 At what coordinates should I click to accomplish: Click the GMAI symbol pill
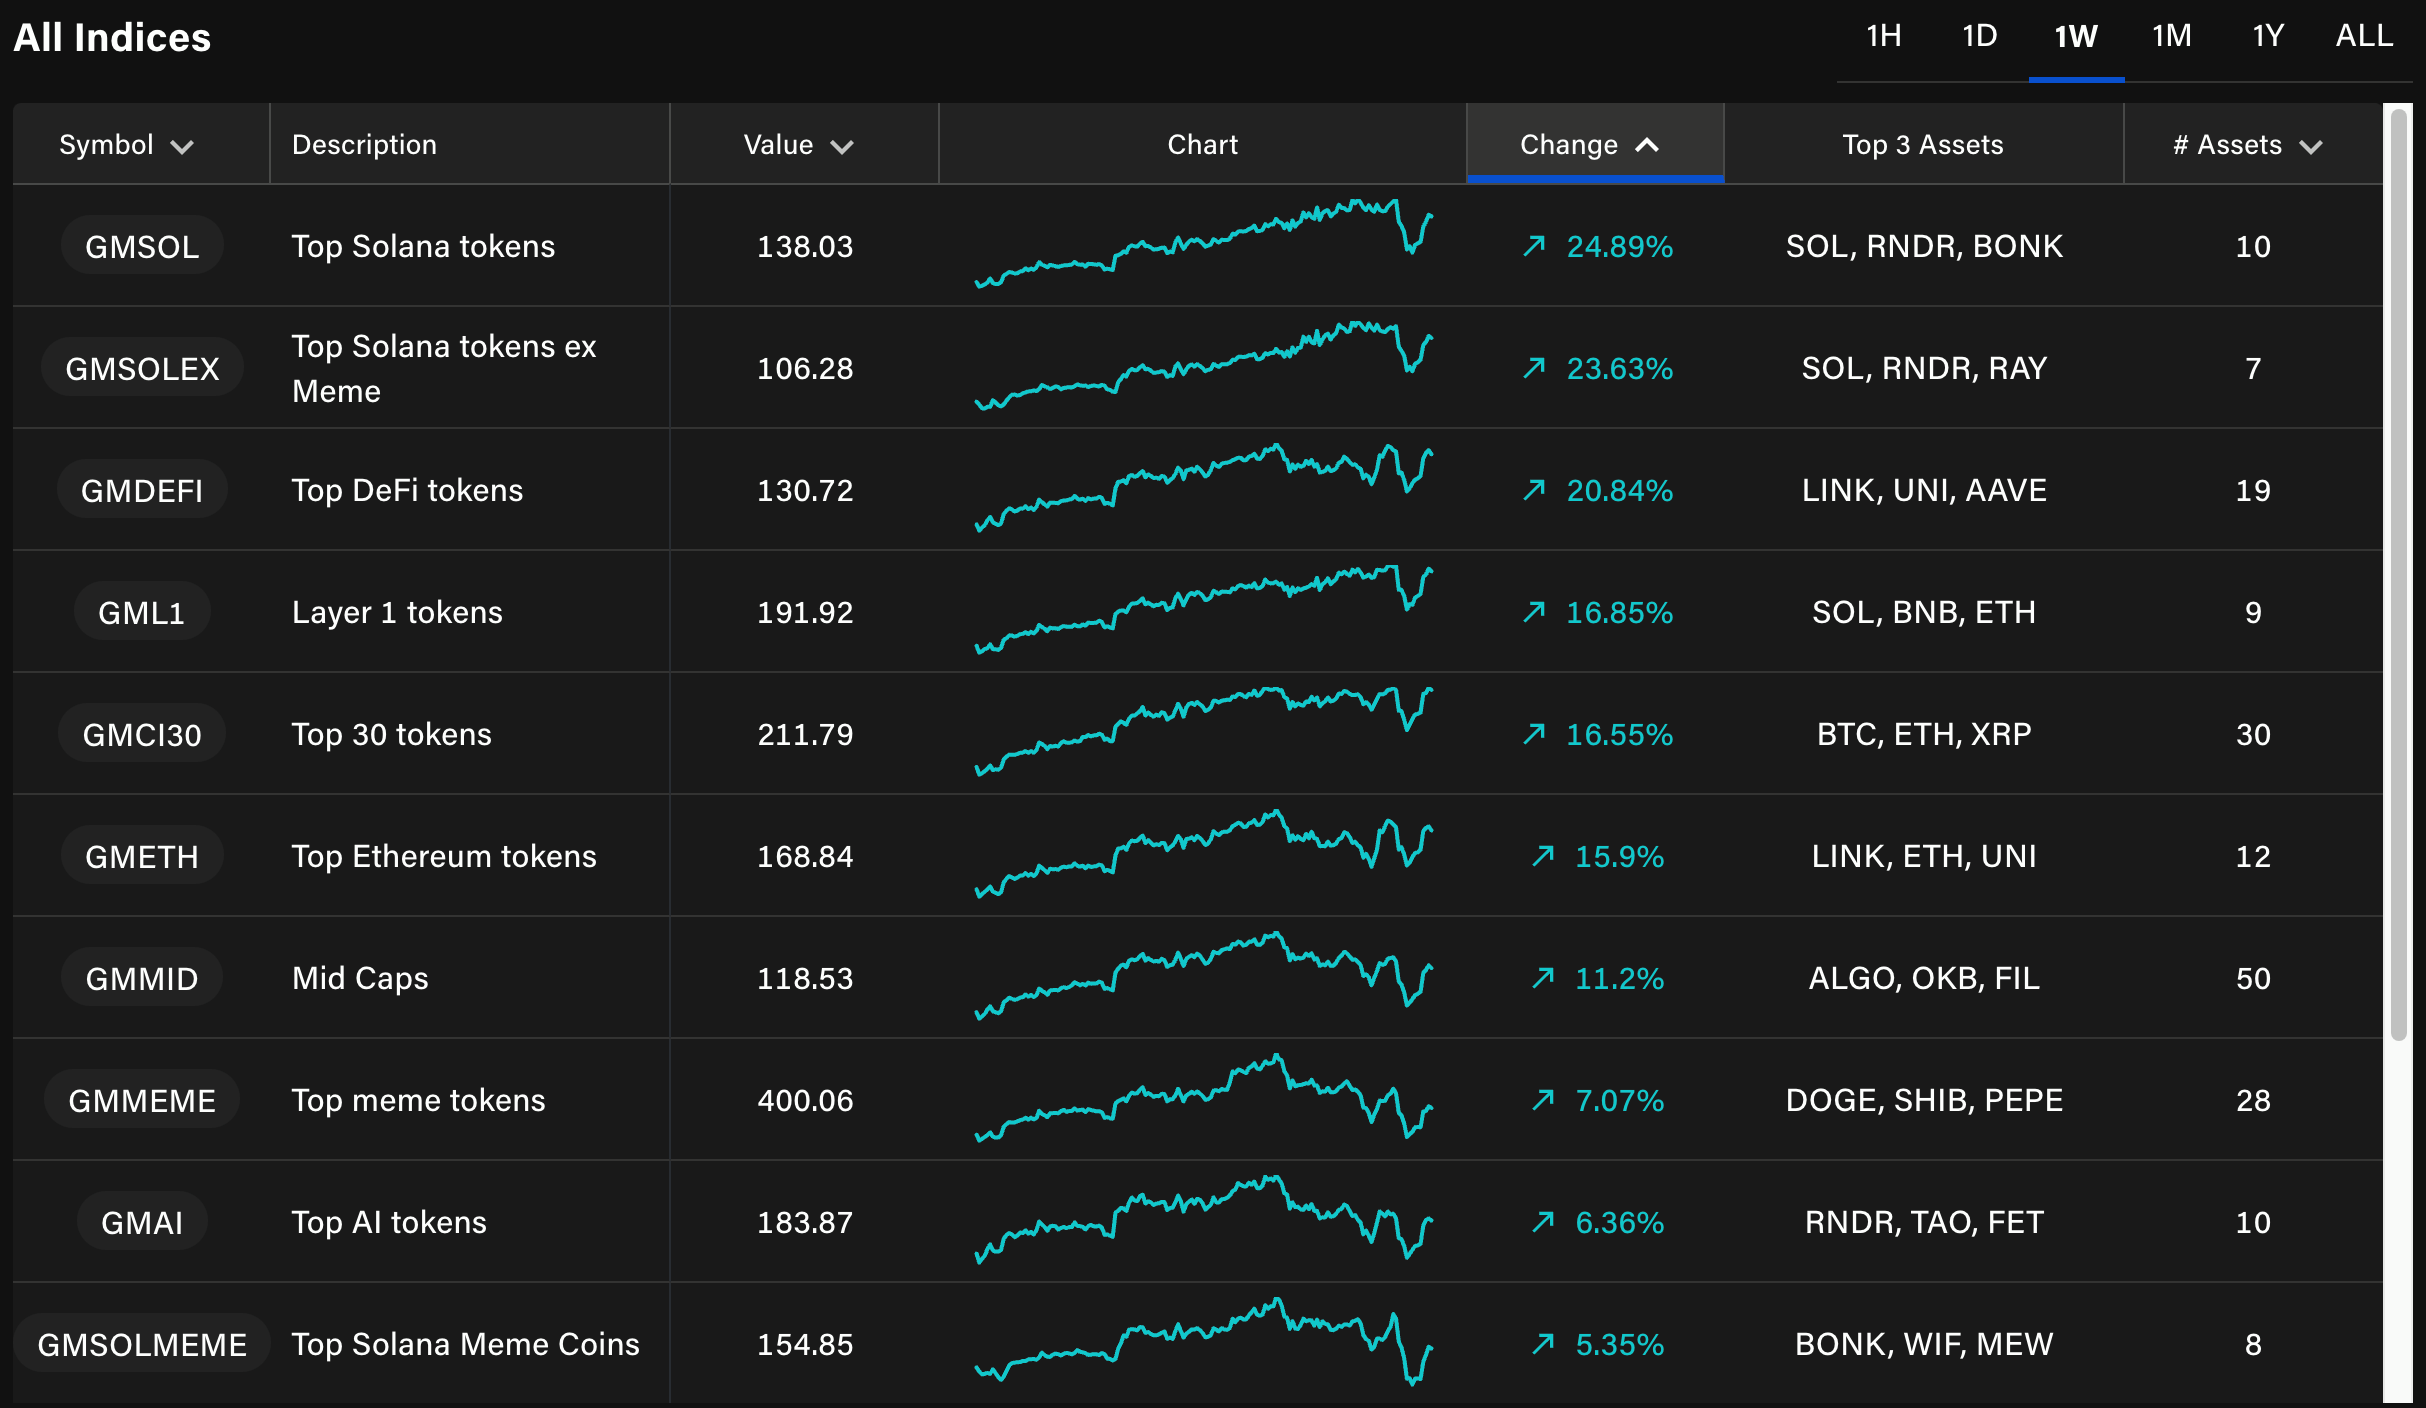(142, 1222)
